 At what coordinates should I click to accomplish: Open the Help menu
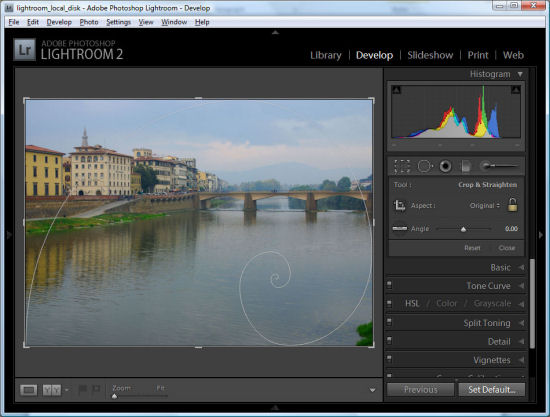(x=202, y=22)
